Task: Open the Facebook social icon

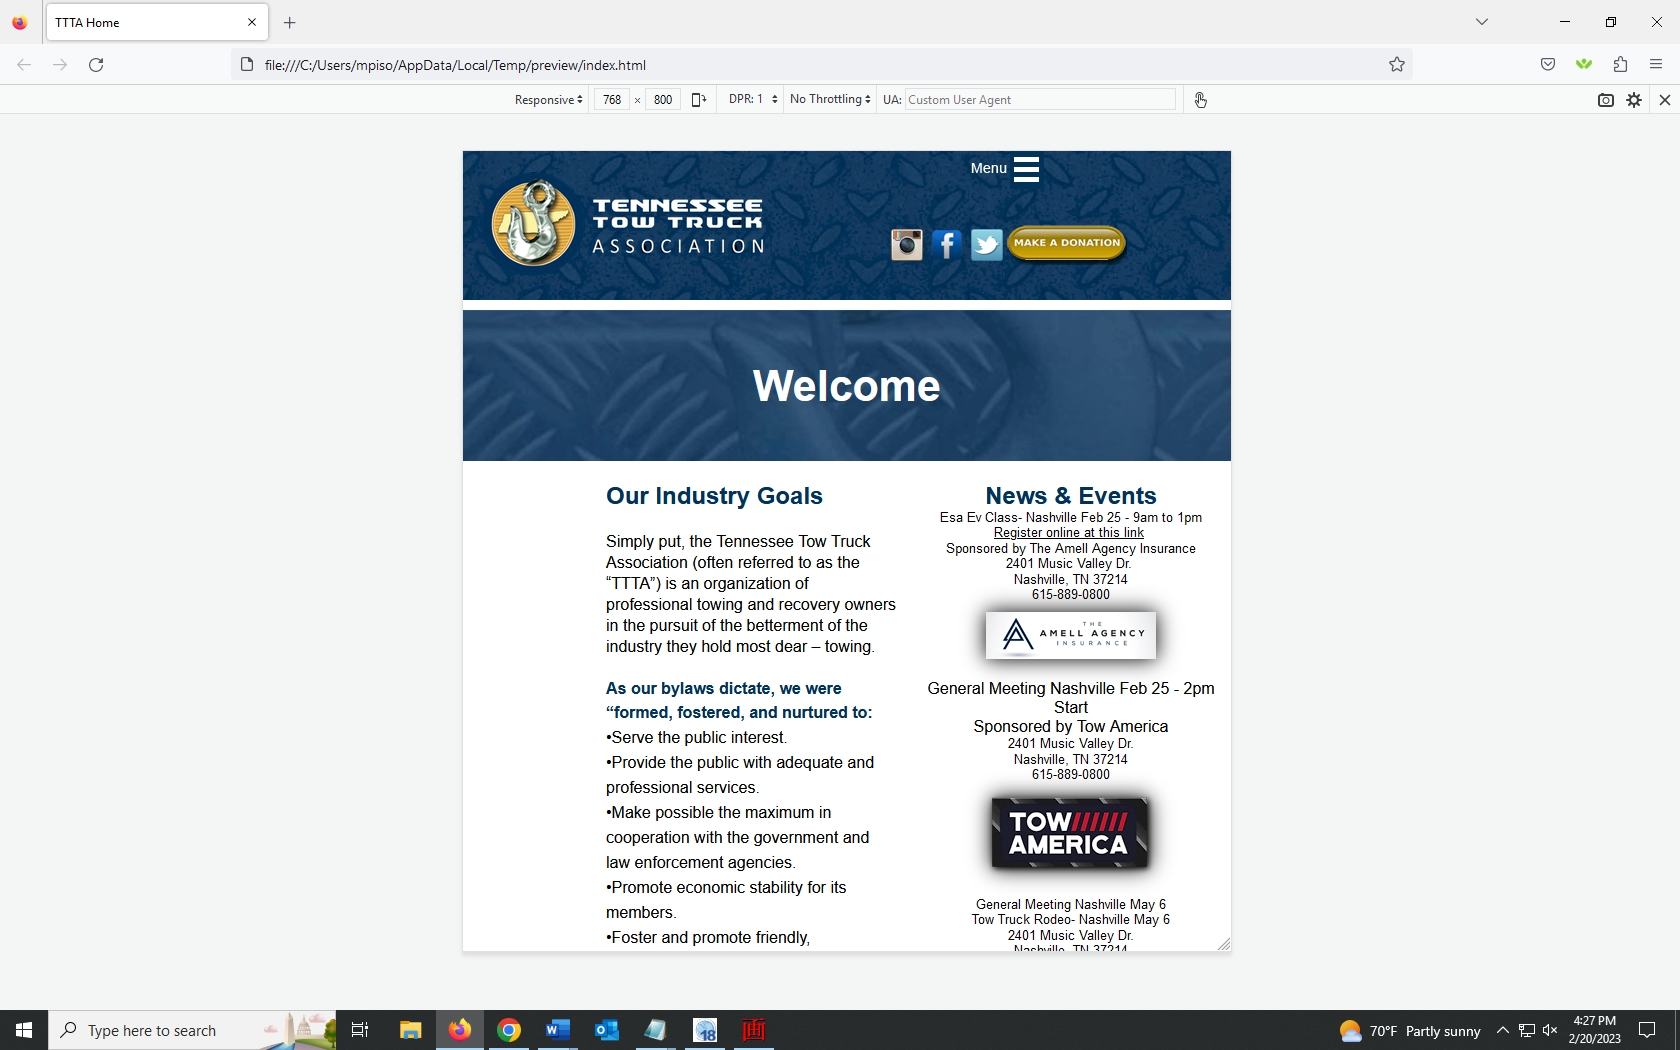Action: click(947, 244)
